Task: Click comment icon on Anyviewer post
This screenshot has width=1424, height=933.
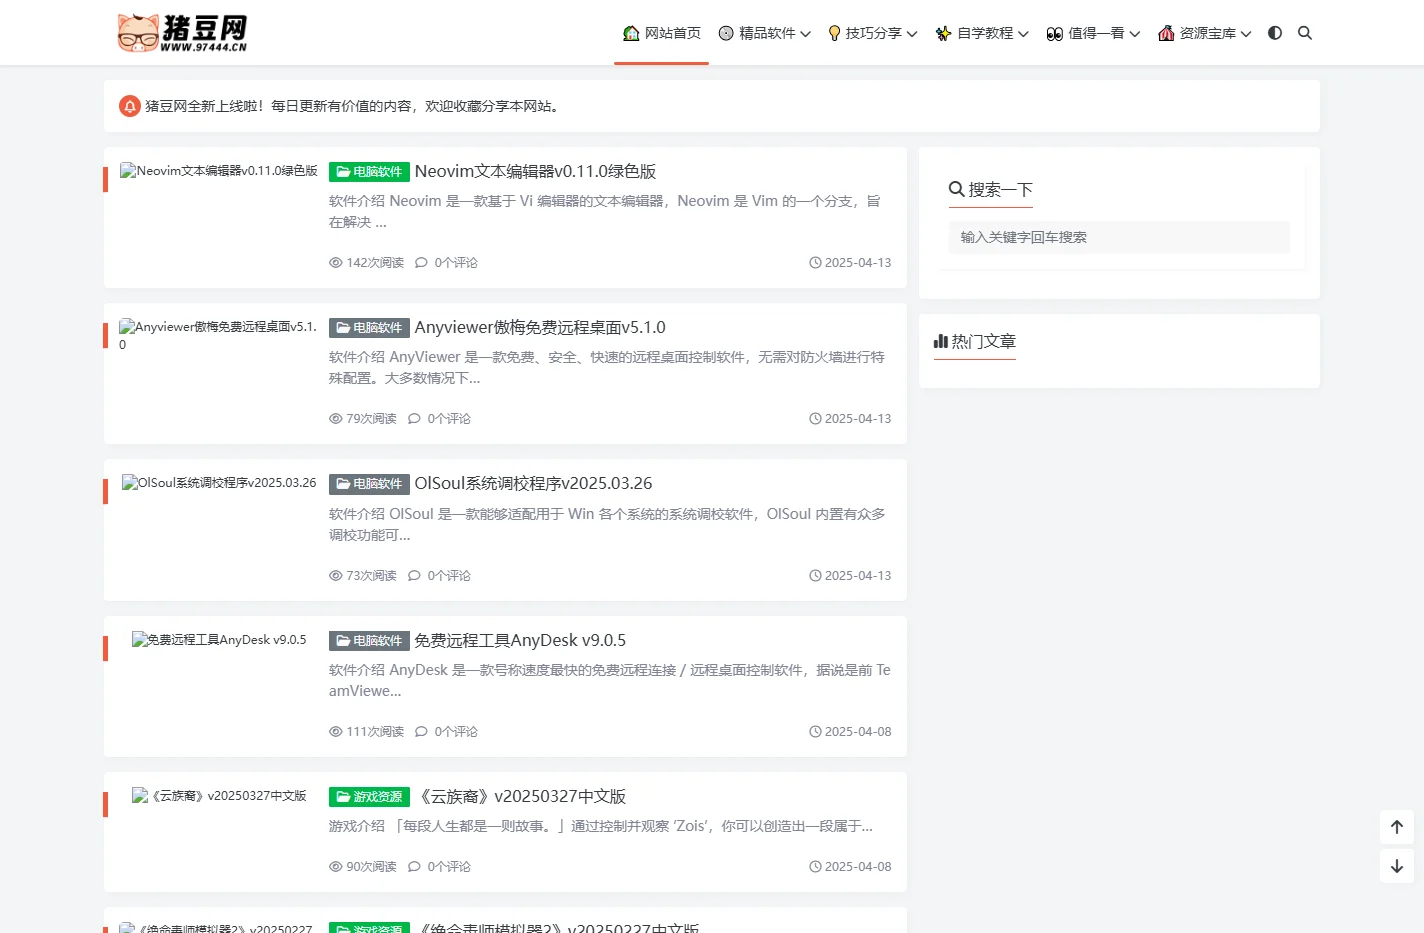Action: click(414, 419)
